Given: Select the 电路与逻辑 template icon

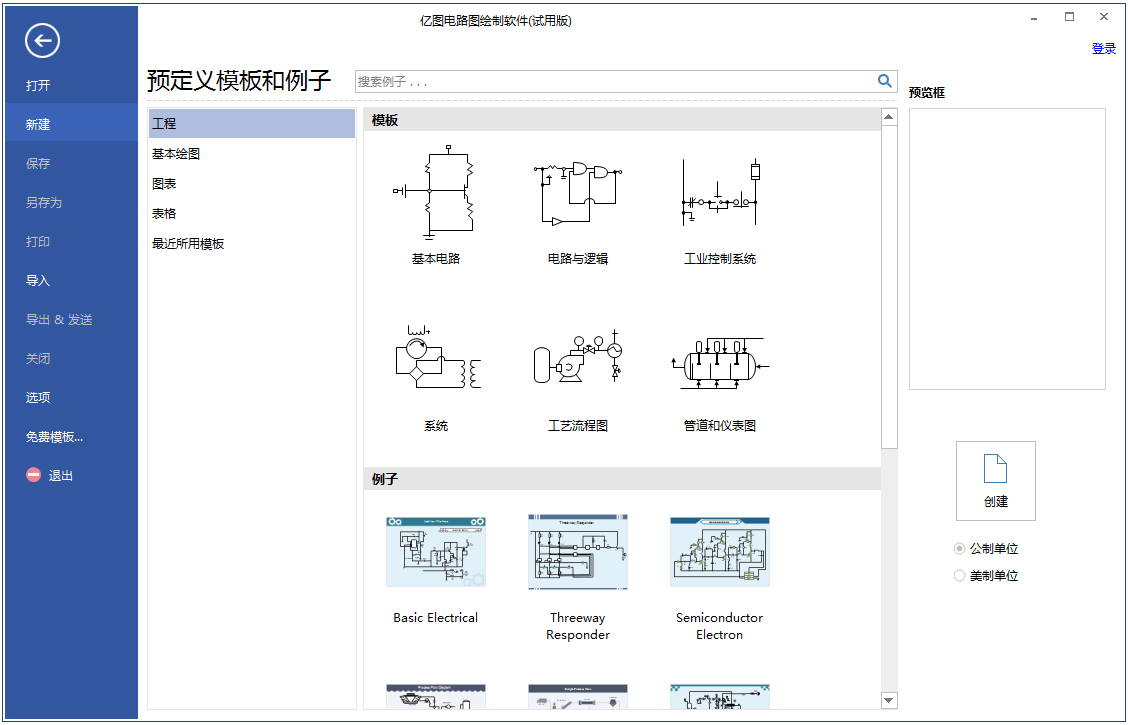Looking at the screenshot, I should (578, 193).
